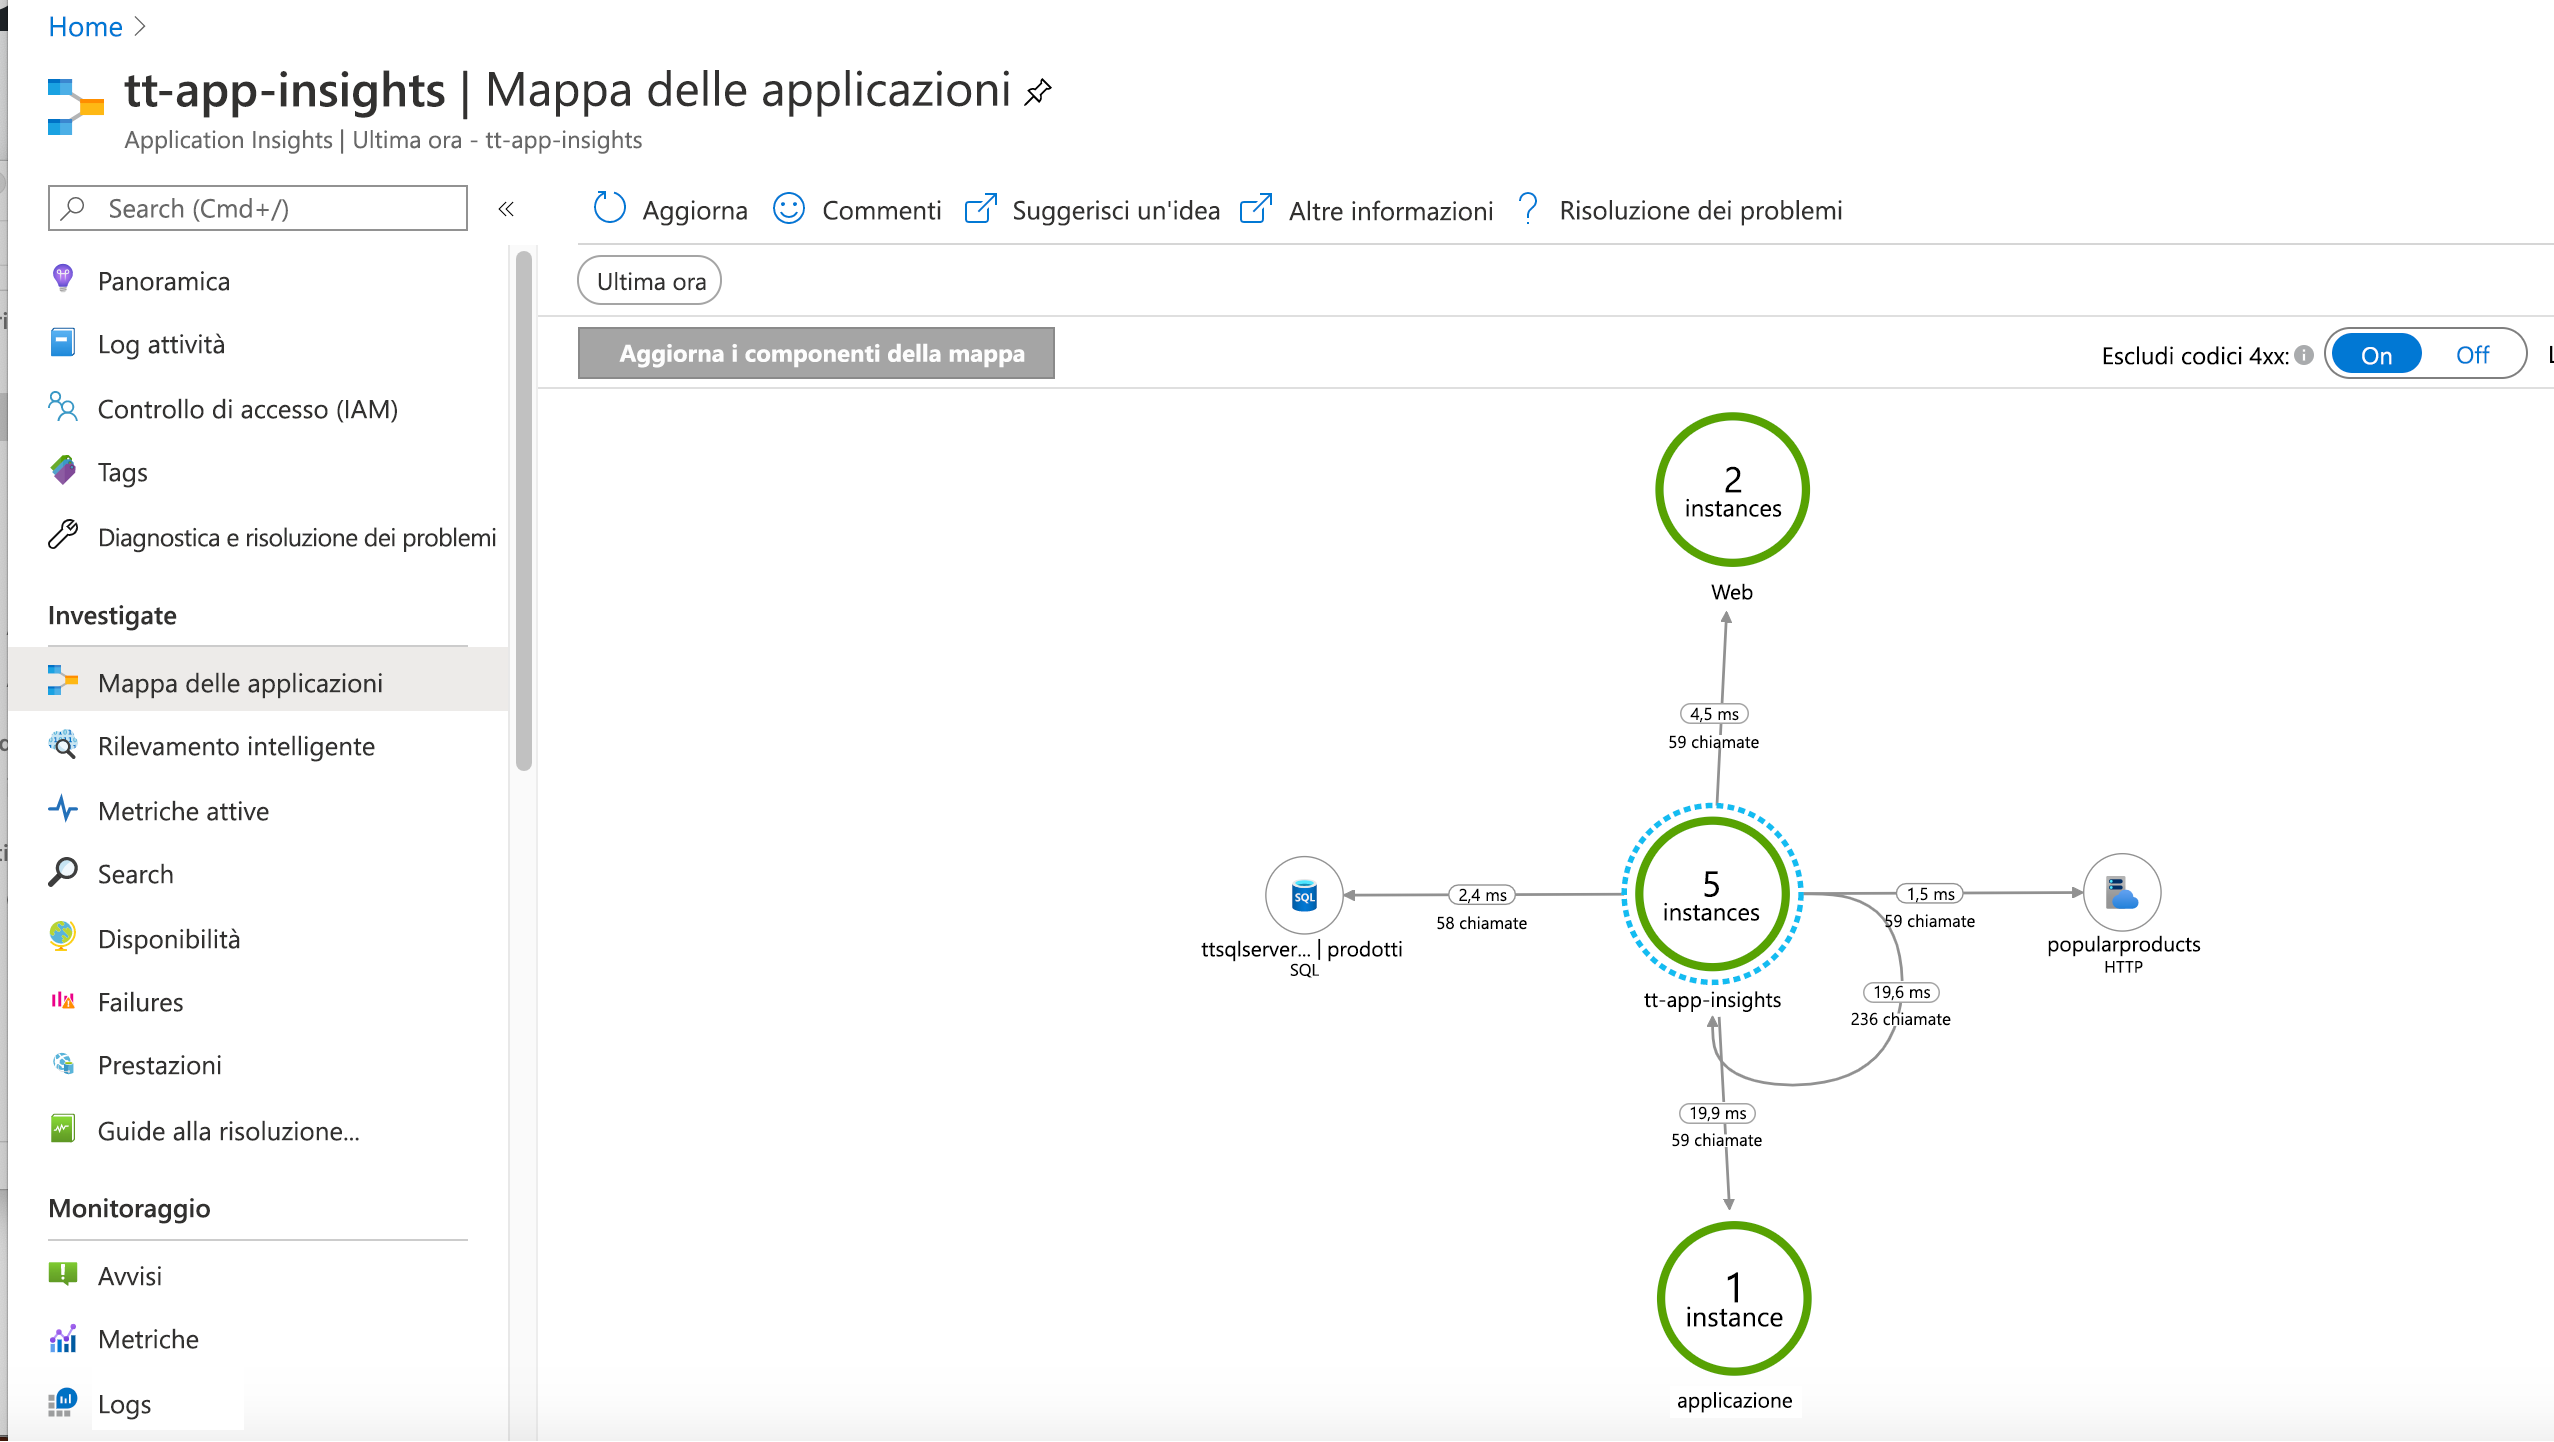
Task: Select the tt-app-insights 5 instances node
Action: point(1711,895)
